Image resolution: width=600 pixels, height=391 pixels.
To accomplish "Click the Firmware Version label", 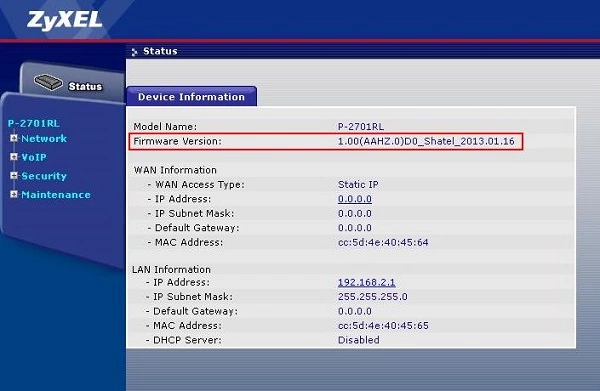I will point(178,141).
